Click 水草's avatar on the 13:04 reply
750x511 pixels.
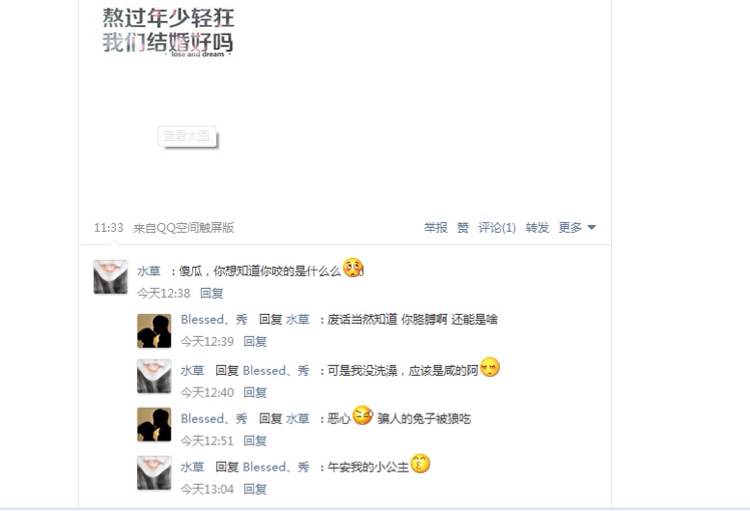[154, 473]
